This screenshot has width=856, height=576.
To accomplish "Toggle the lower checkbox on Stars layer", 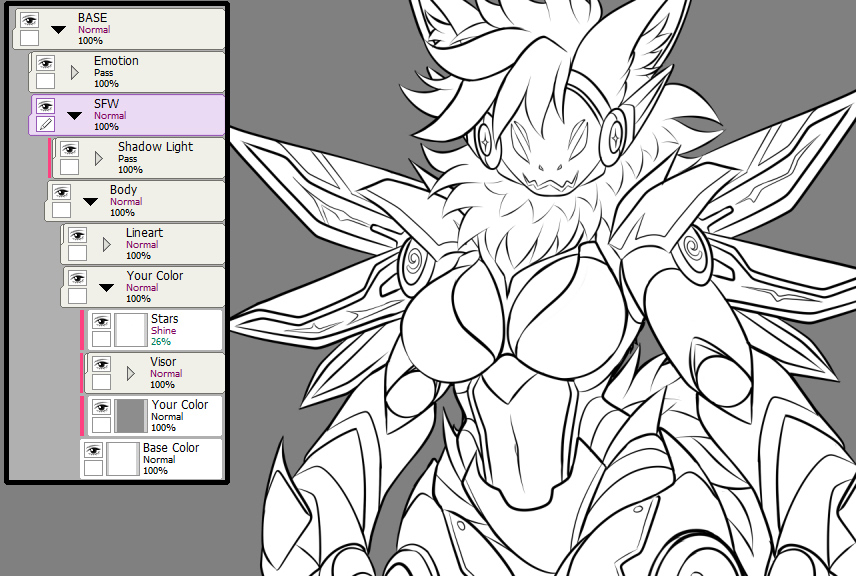I will click(x=102, y=339).
